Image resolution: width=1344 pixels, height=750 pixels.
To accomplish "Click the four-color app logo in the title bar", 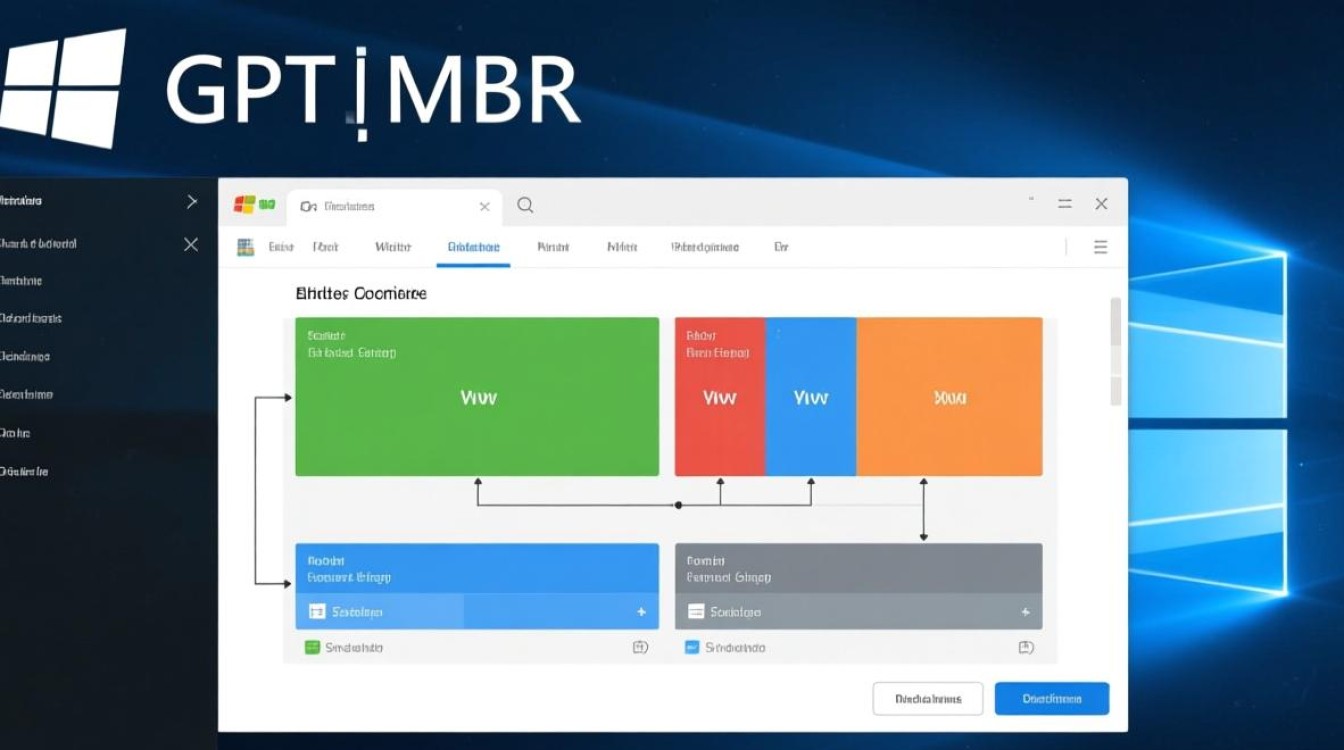I will [x=245, y=204].
